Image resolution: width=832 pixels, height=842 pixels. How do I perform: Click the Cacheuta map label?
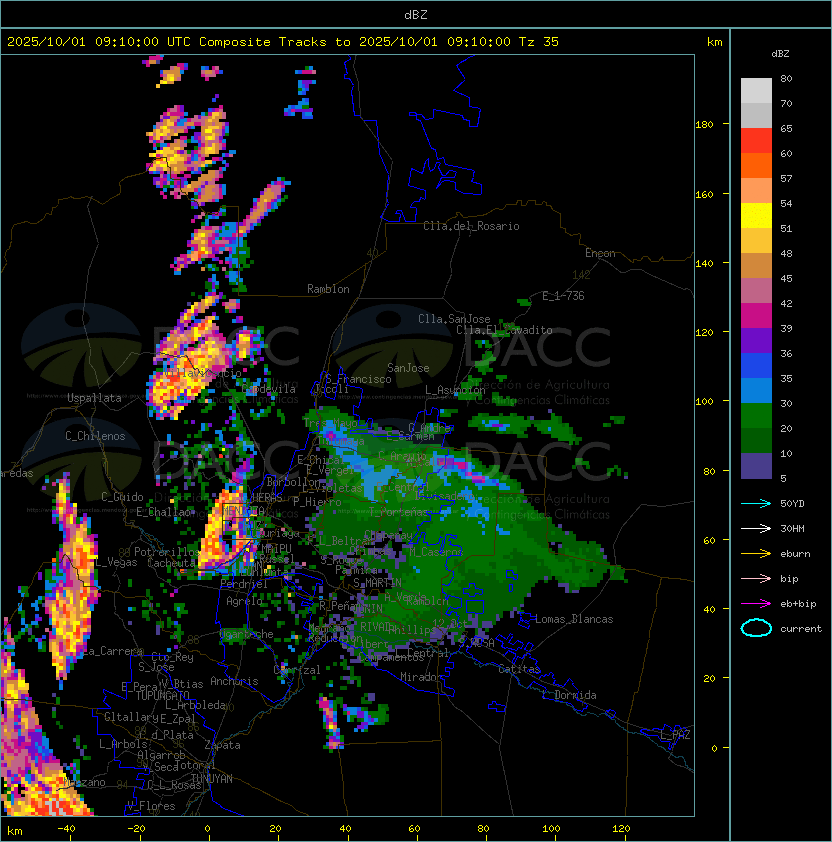171,563
